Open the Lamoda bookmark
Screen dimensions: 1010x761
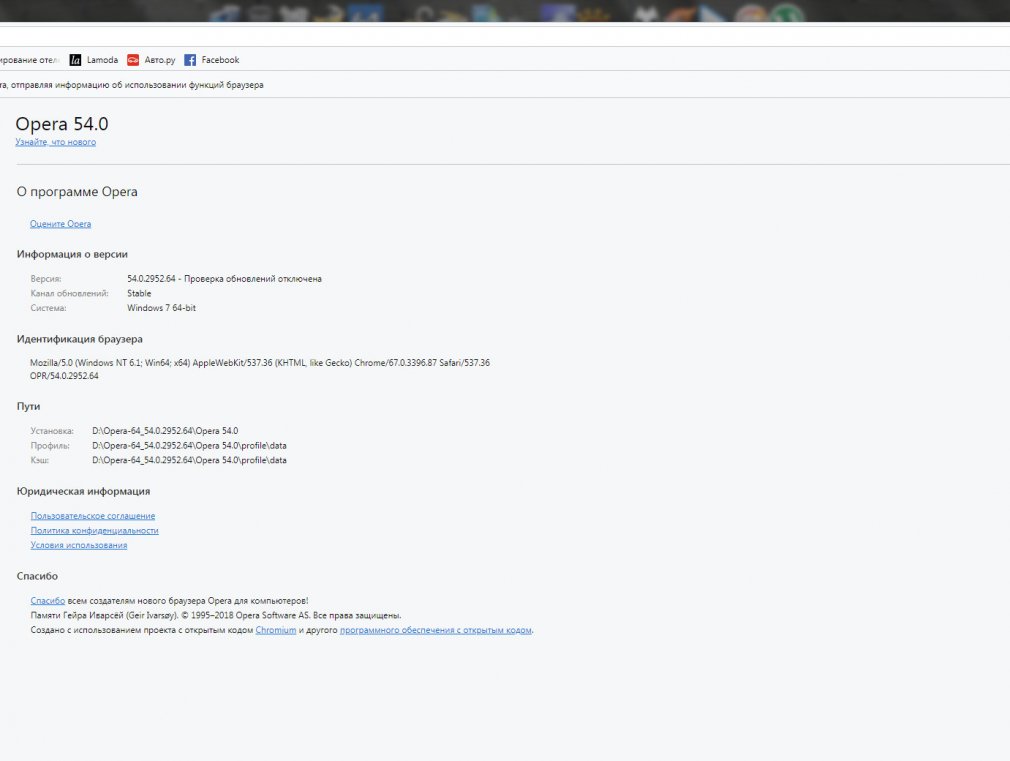(94, 60)
